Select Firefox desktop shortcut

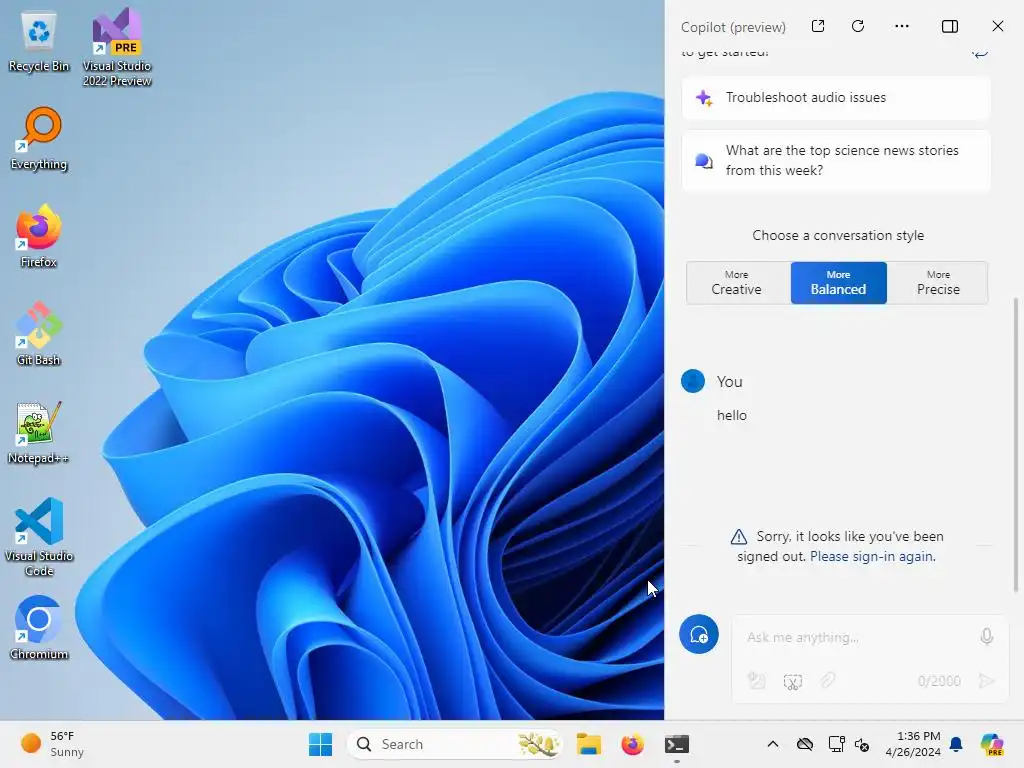tap(39, 236)
